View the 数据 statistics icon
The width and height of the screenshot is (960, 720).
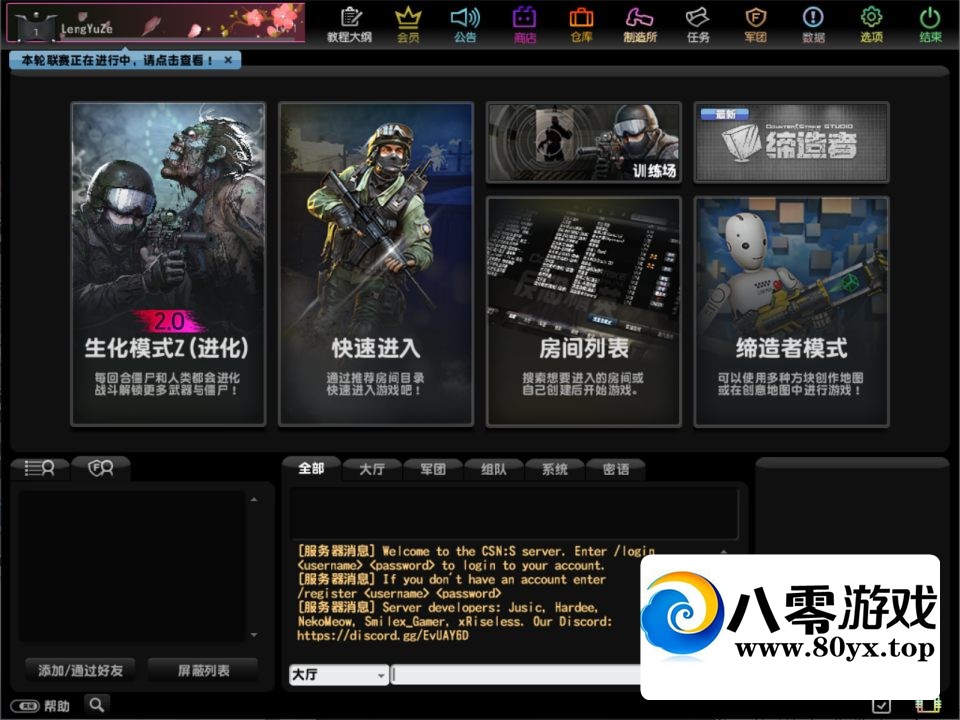(813, 25)
